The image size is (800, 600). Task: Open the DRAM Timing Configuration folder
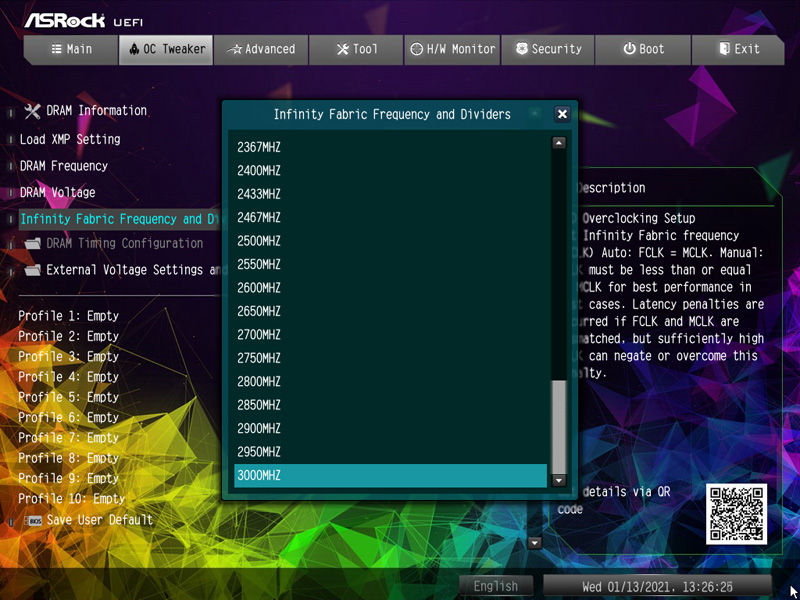tap(124, 243)
